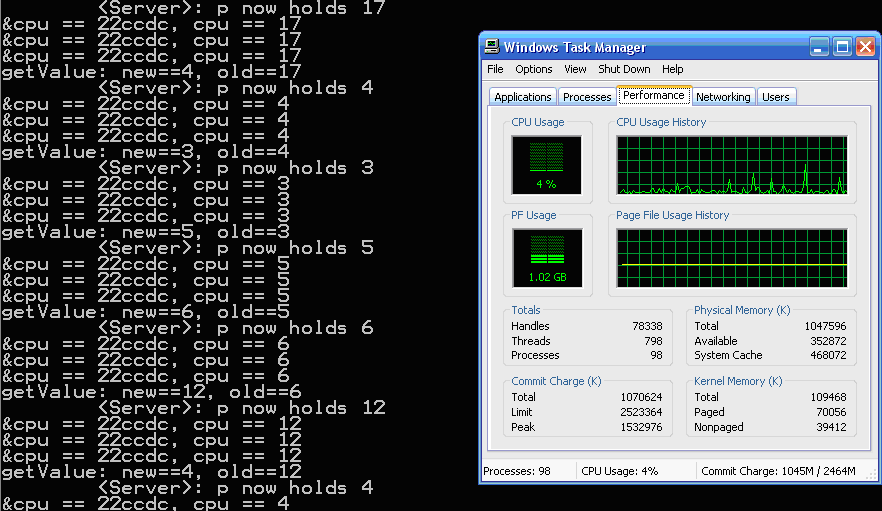Show the Users tab
This screenshot has width=882, height=511.
776,97
